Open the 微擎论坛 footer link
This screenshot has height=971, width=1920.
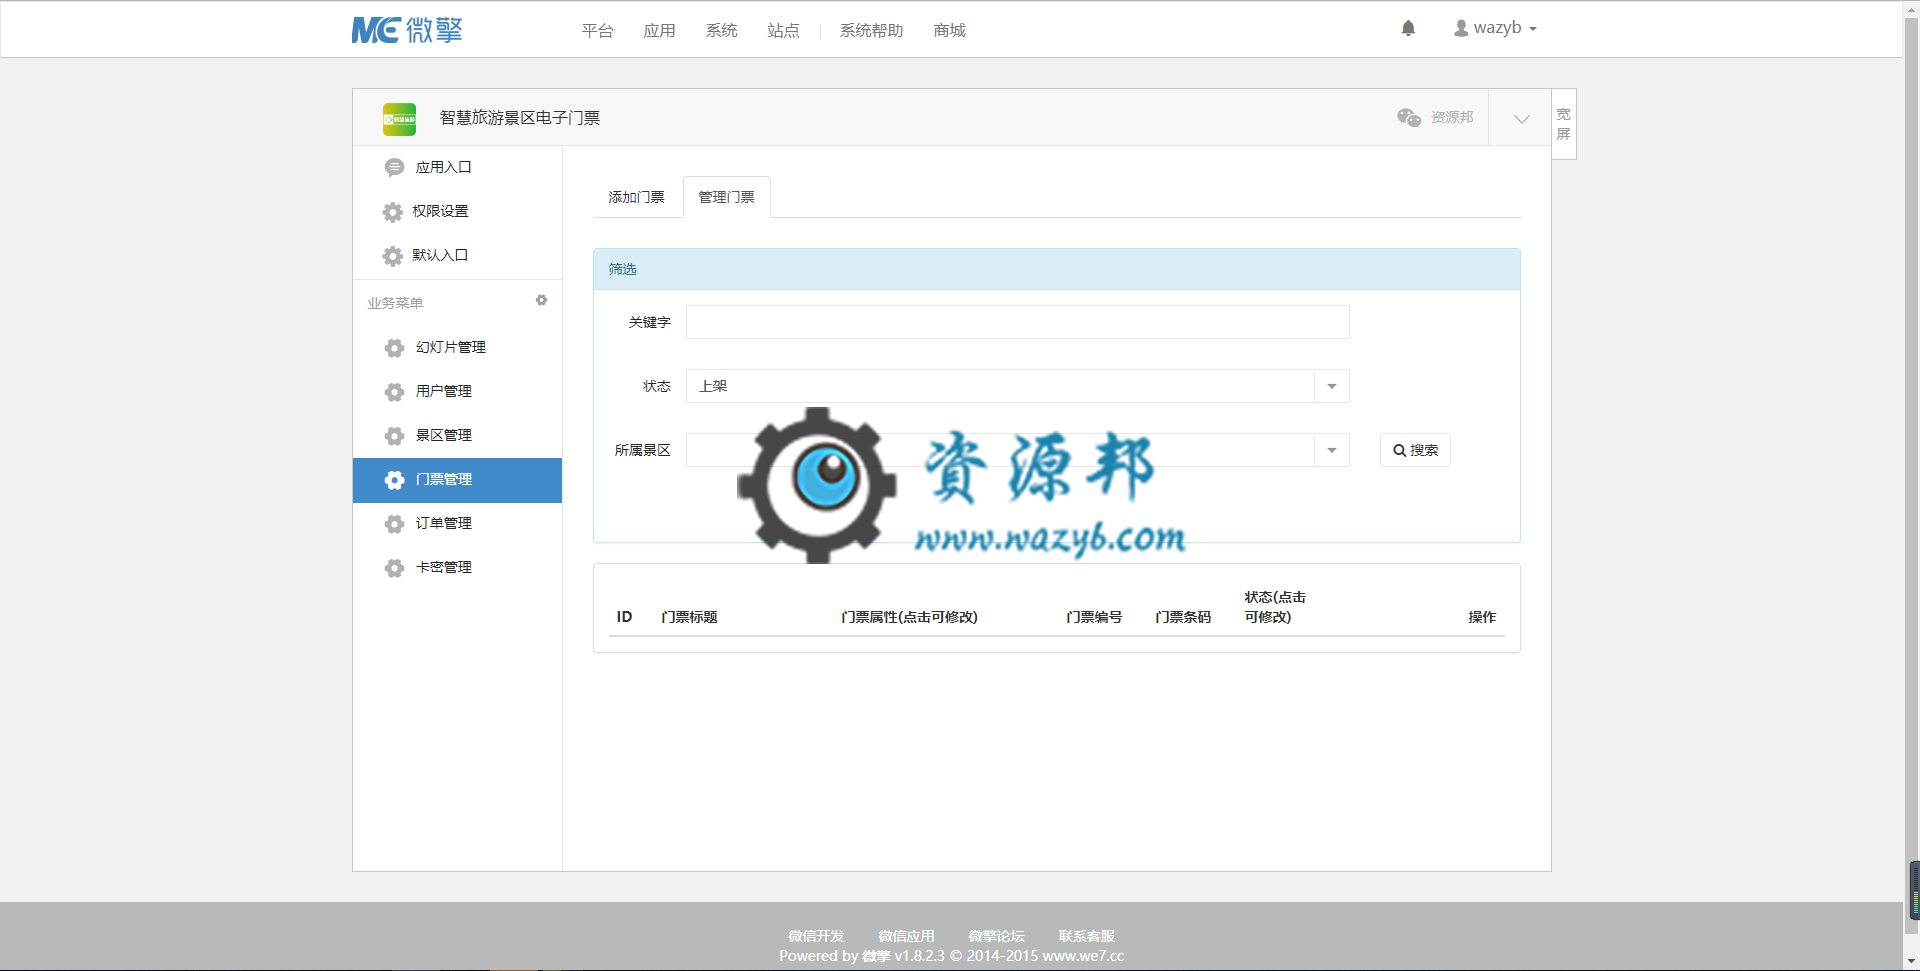pyautogui.click(x=996, y=936)
